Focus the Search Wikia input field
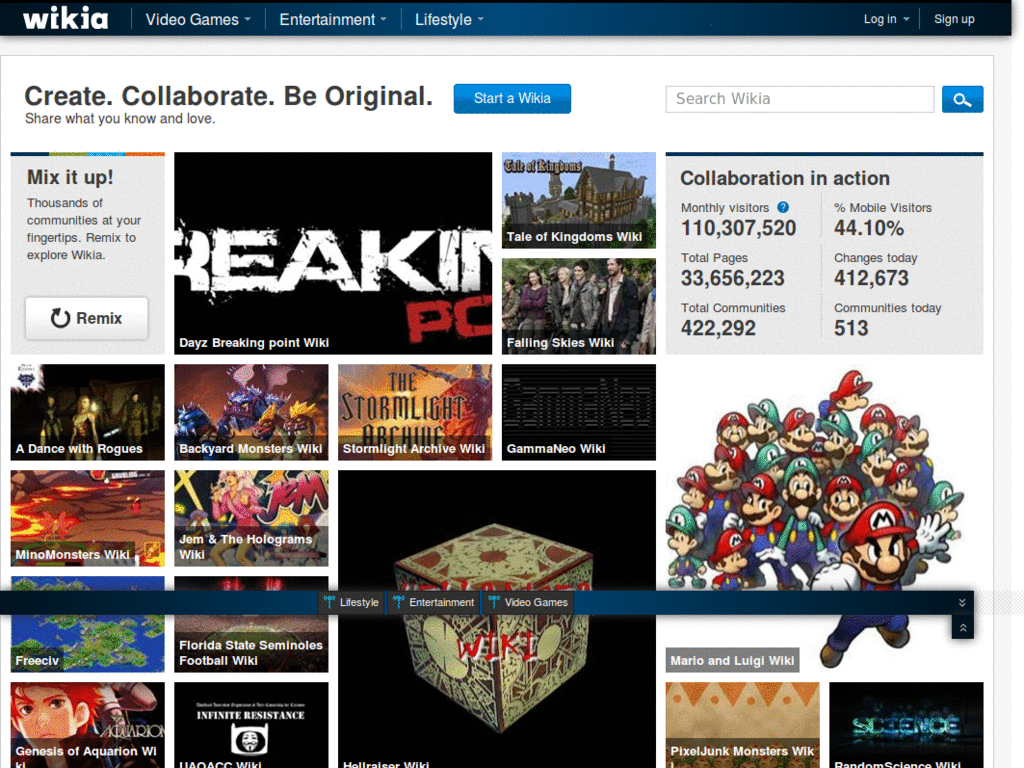The image size is (1024, 768). [799, 99]
